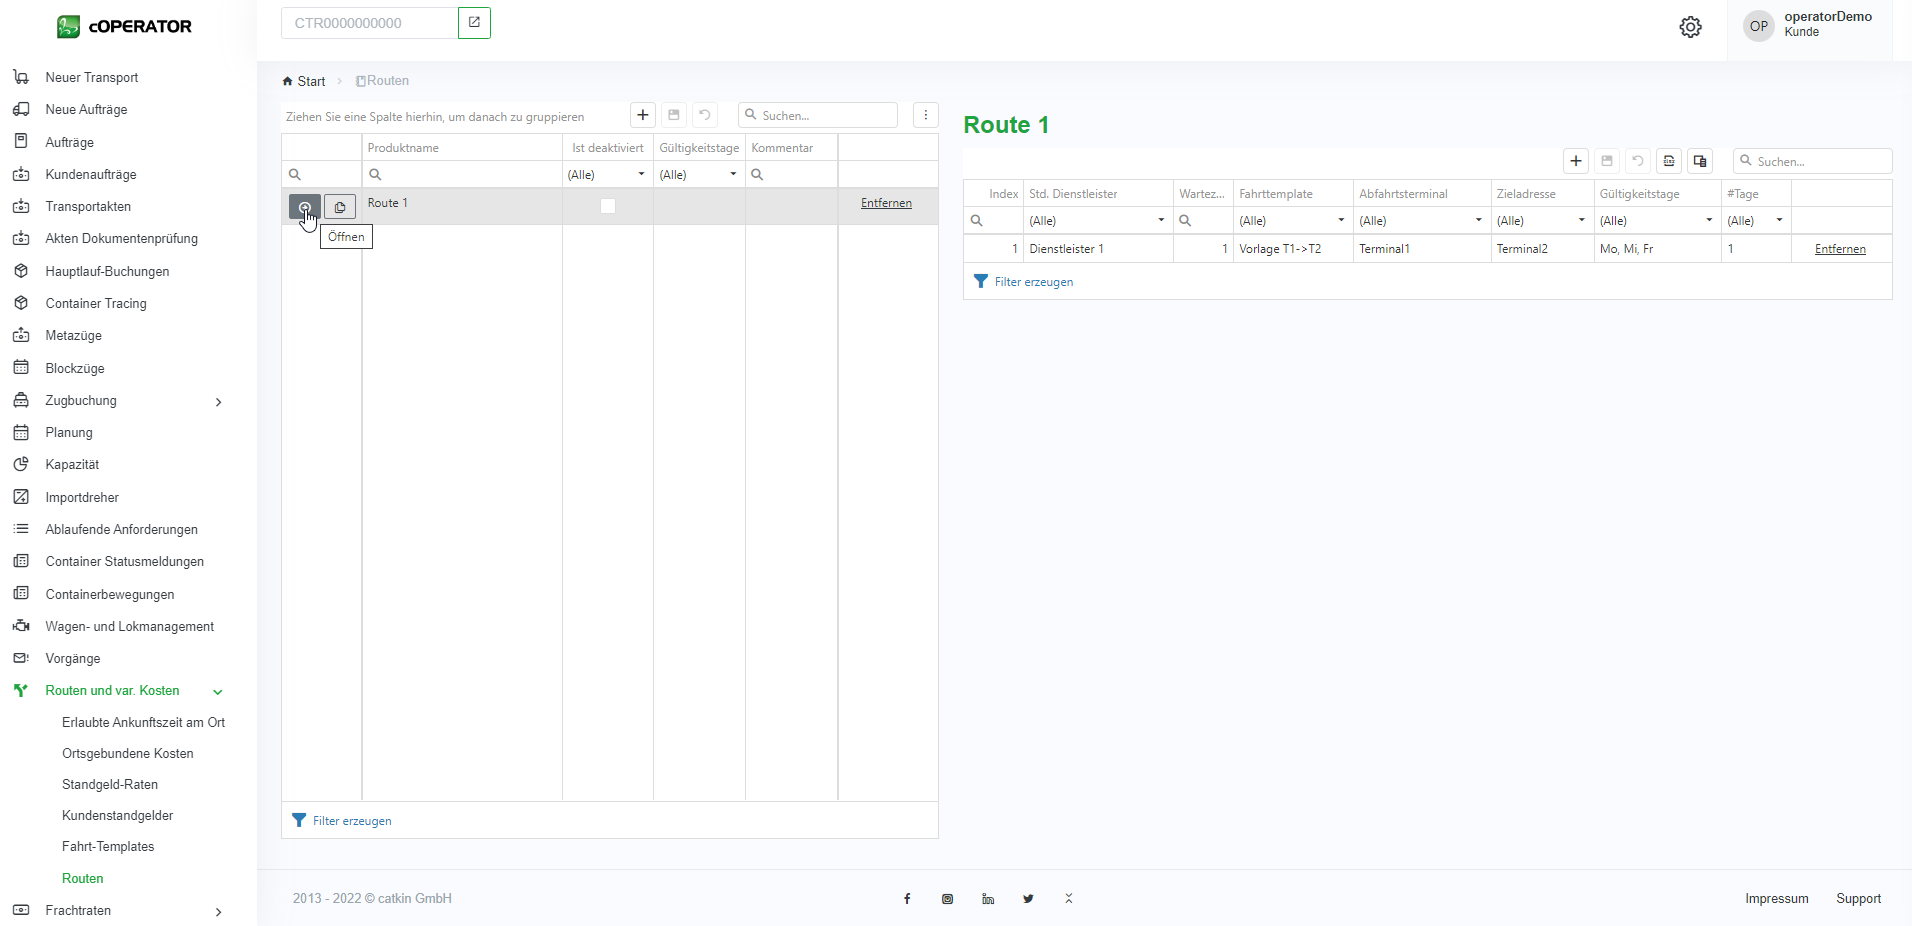
Task: Click the Start breadcrumb link
Action: pos(310,82)
